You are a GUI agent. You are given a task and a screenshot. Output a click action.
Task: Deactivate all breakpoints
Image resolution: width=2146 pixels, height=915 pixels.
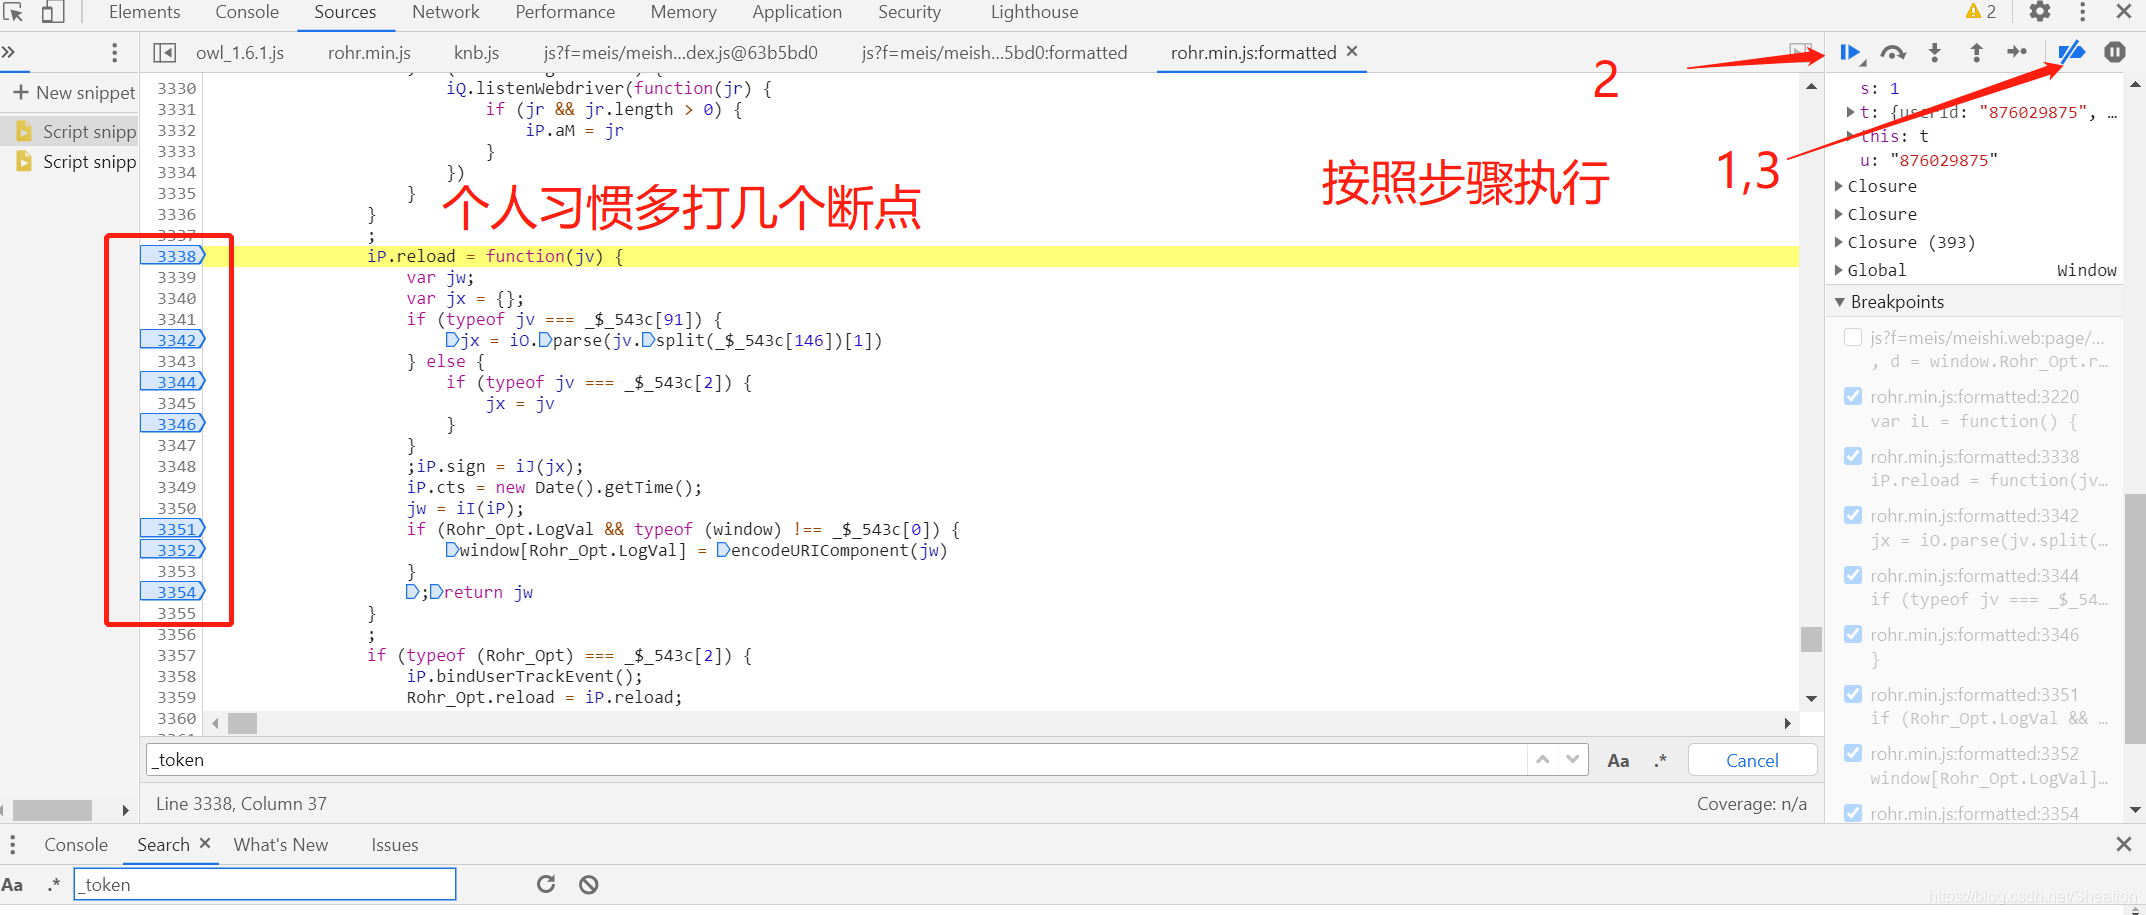(x=2071, y=52)
